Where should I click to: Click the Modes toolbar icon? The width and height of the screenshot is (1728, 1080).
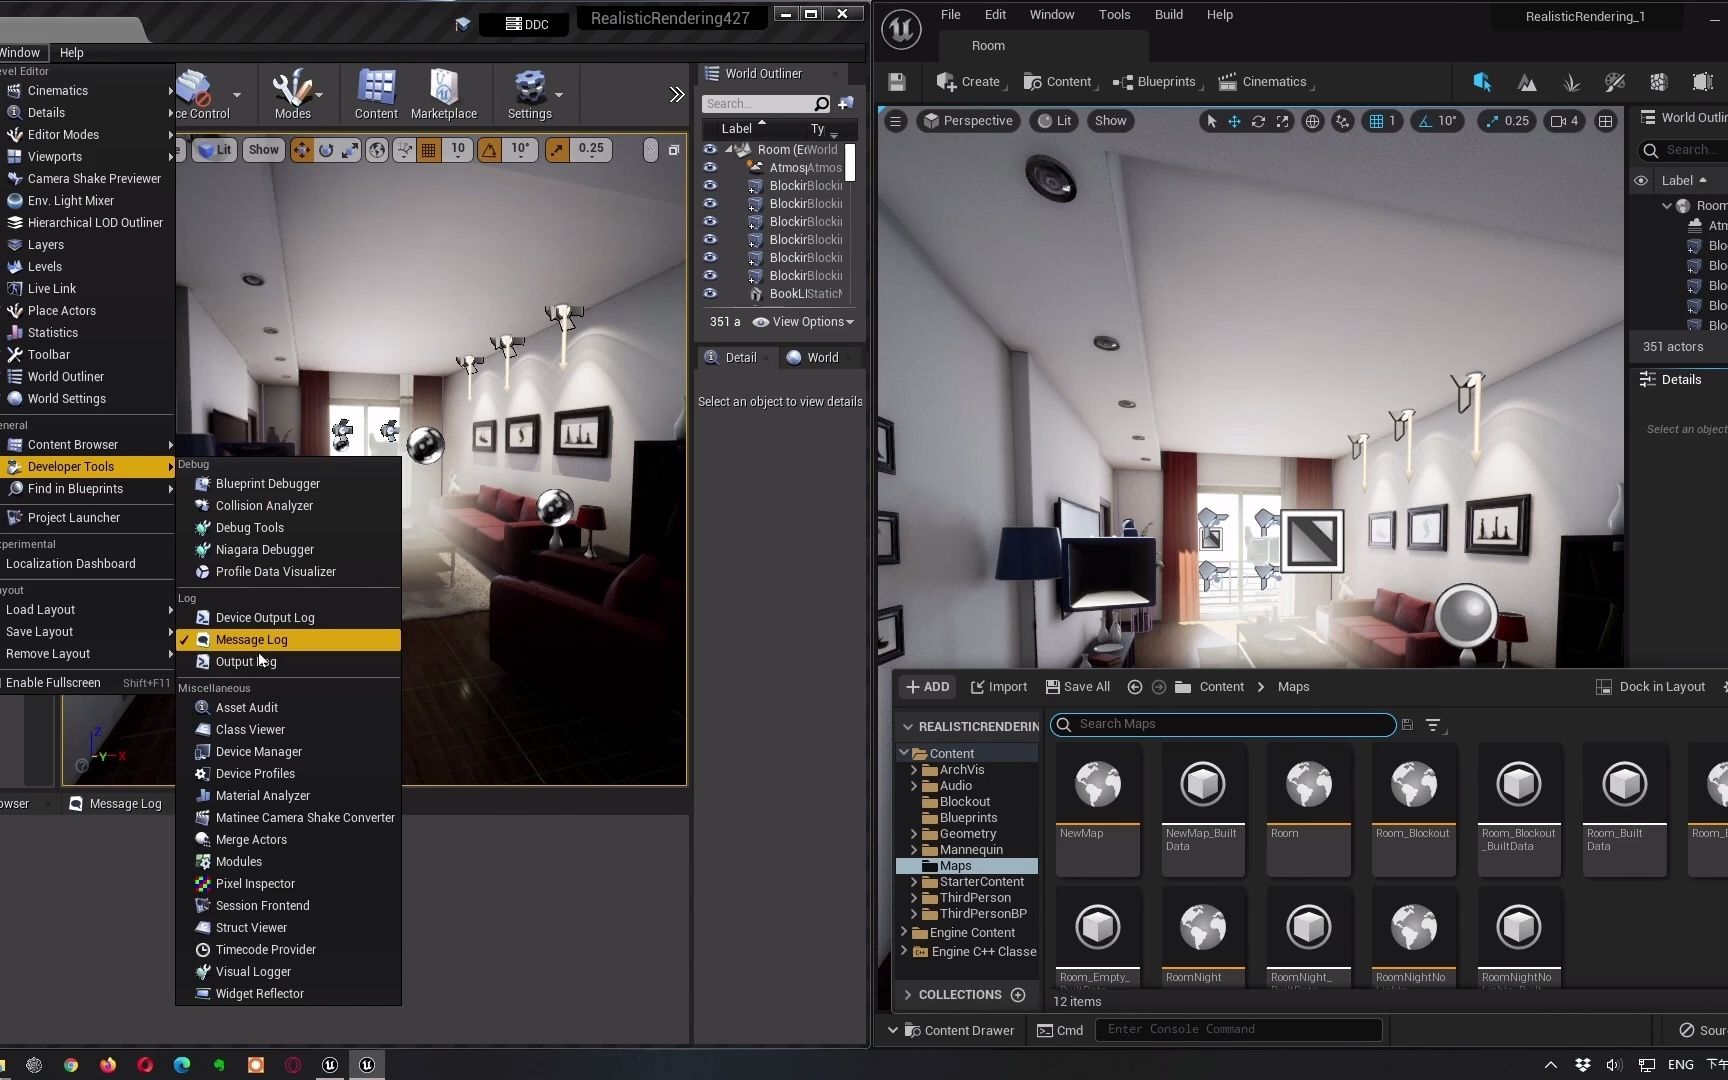293,95
